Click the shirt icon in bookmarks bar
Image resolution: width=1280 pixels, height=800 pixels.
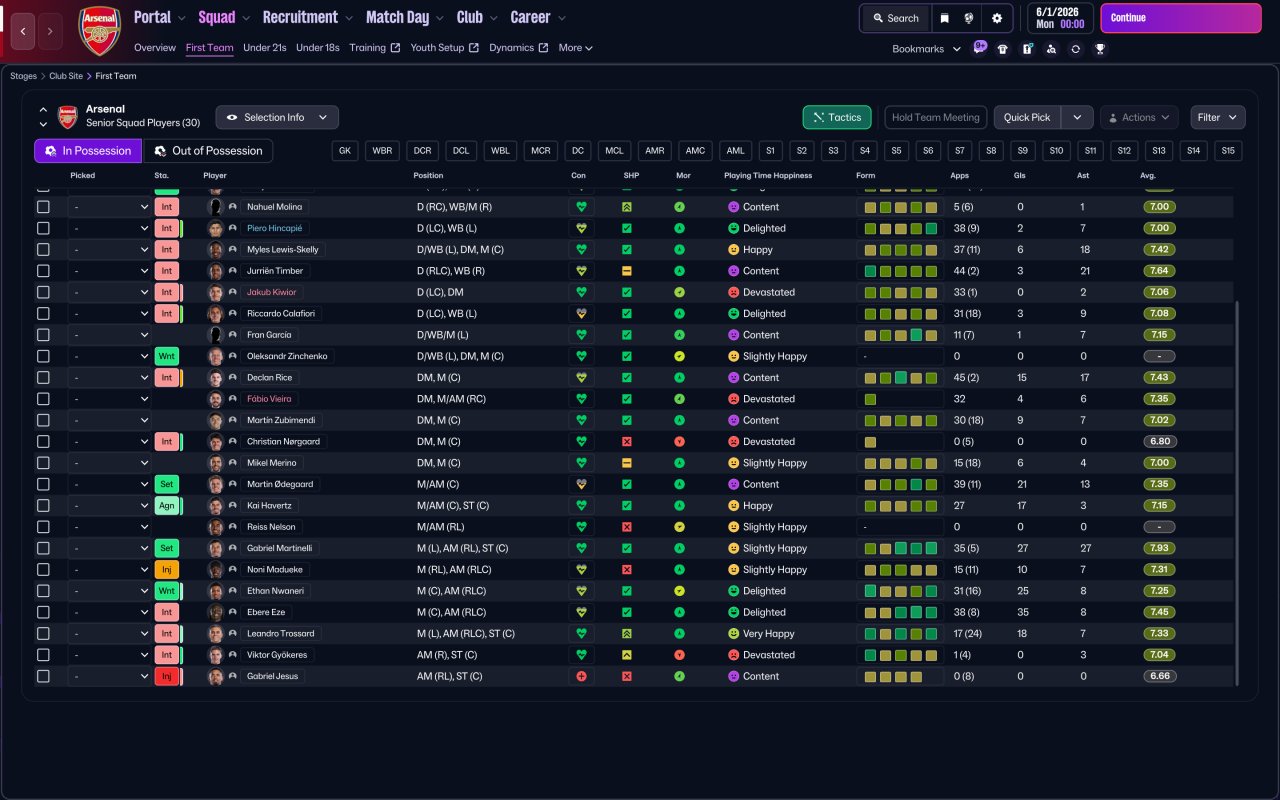[x=1003, y=49]
